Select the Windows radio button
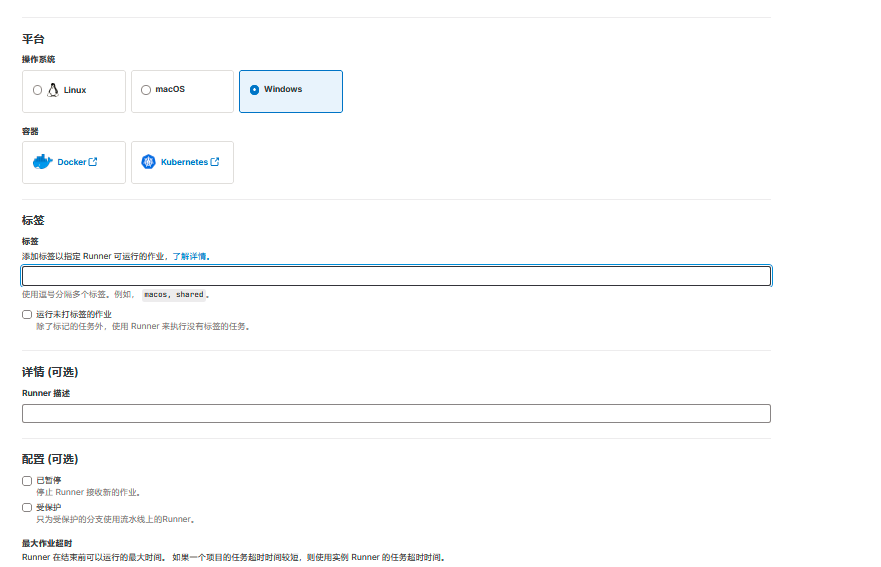 coord(254,90)
